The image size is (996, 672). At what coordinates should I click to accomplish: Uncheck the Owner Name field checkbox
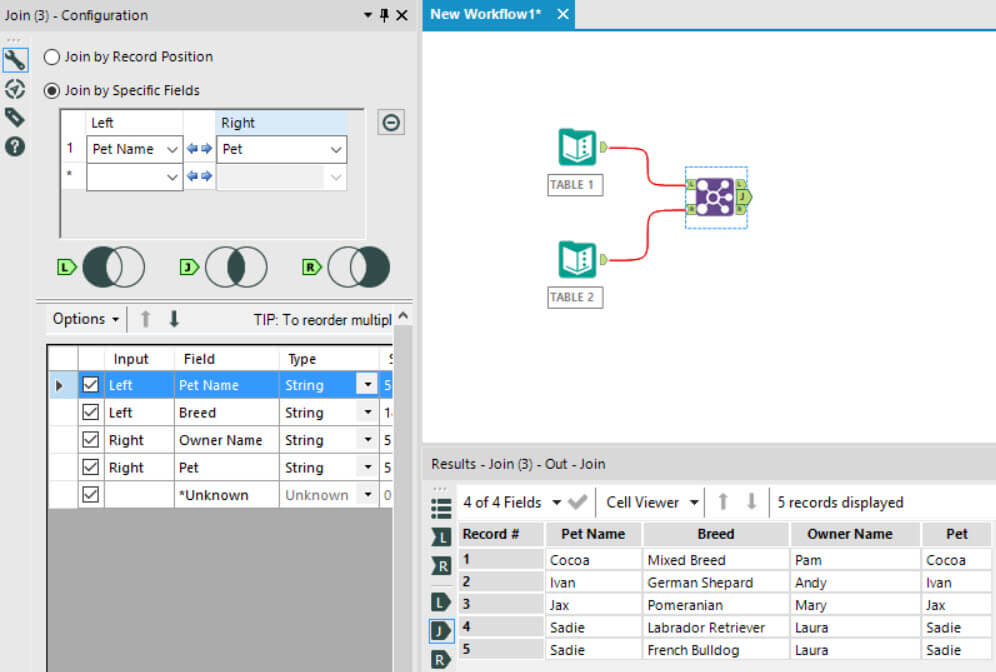click(90, 440)
